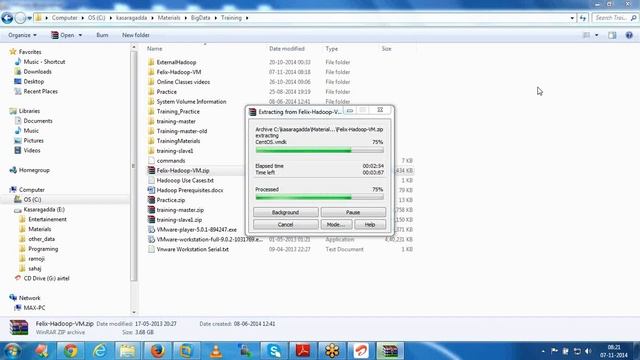The image size is (640, 360).
Task: Open the Windows Start button
Action: pyautogui.click(x=13, y=351)
